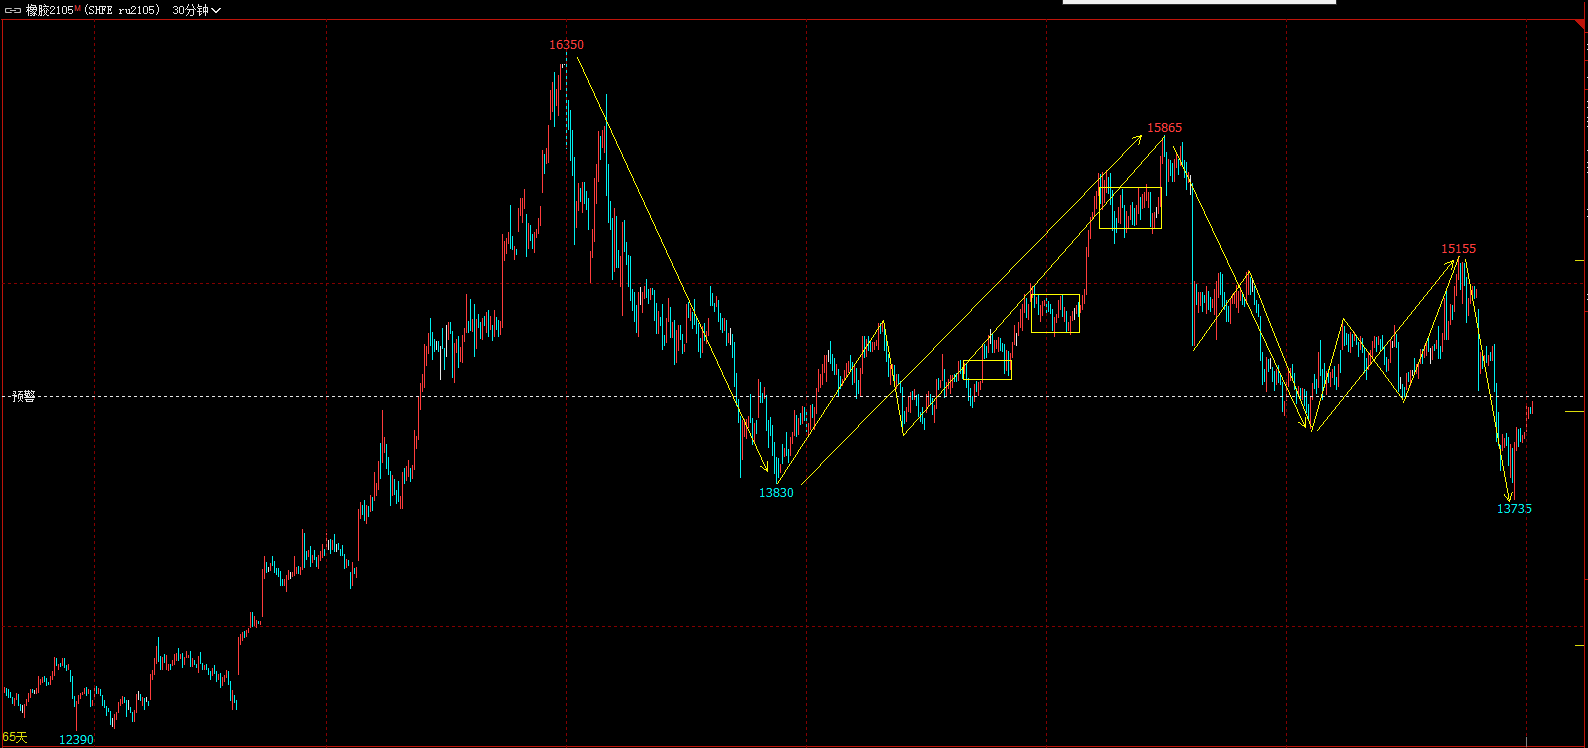This screenshot has width=1588, height=748.
Task: Select the 预警 alert line label
Action: 23,397
